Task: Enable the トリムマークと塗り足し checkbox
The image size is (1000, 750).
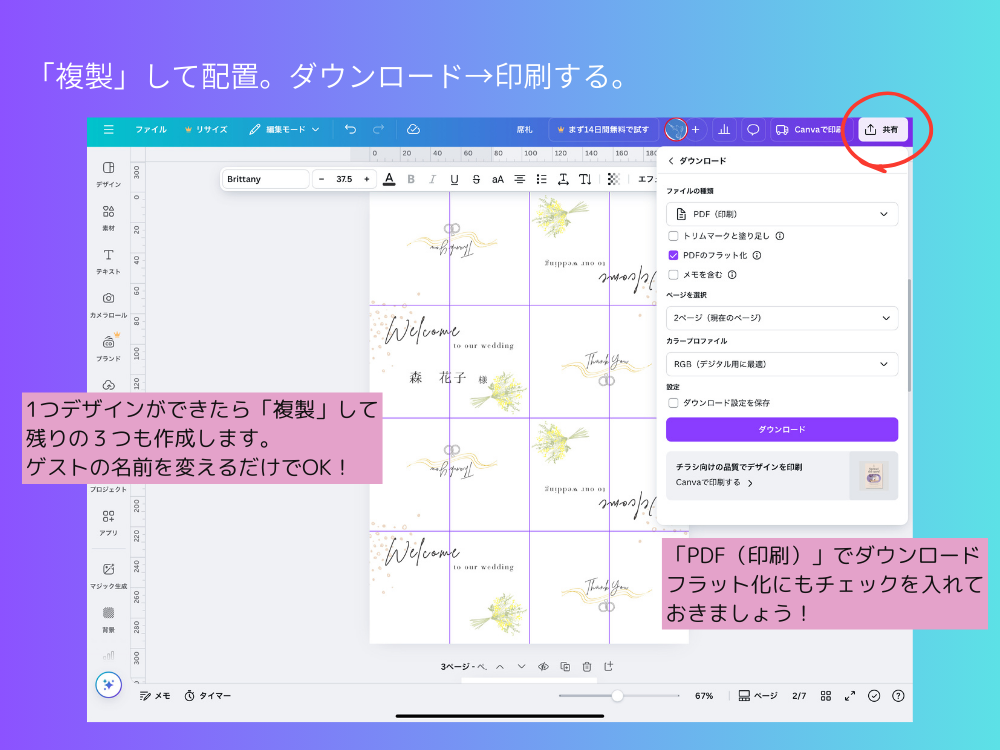Action: coord(673,235)
